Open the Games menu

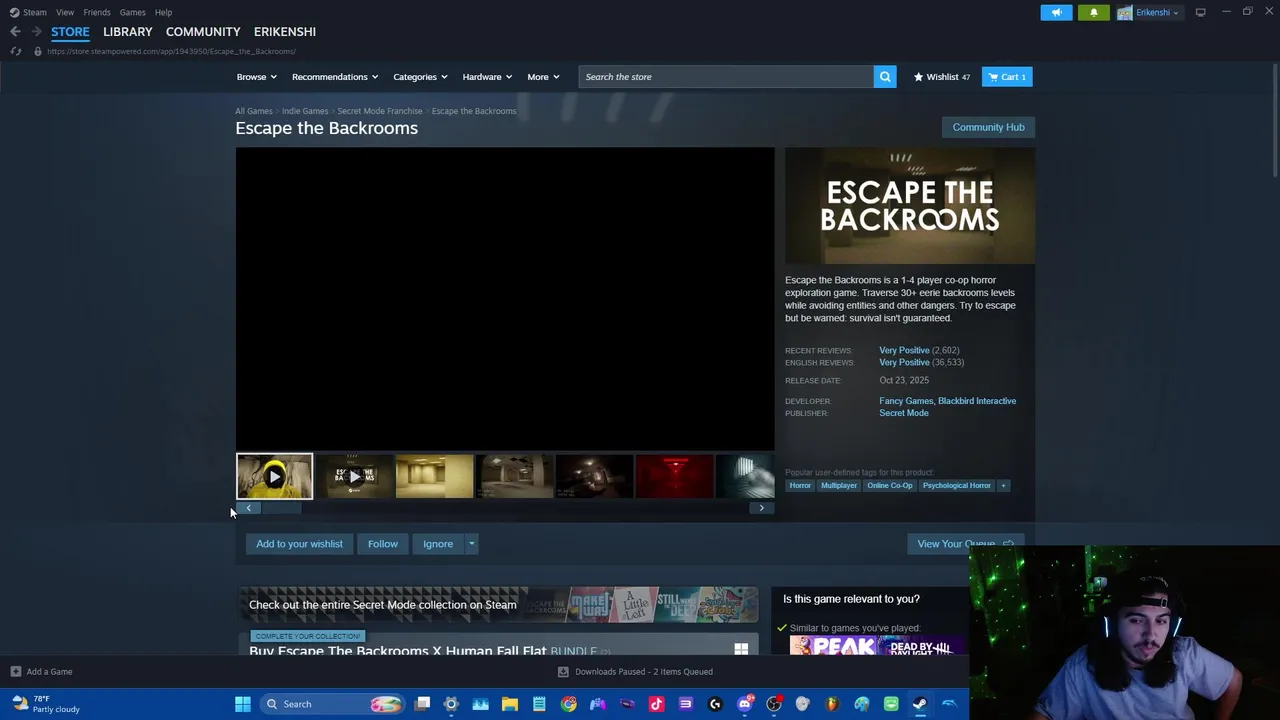pos(132,12)
